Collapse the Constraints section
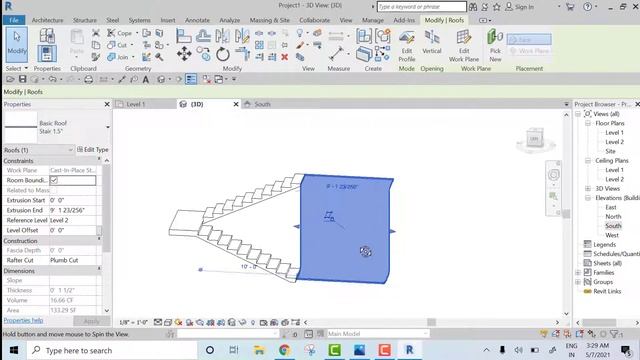The height and width of the screenshot is (360, 640). point(99,159)
